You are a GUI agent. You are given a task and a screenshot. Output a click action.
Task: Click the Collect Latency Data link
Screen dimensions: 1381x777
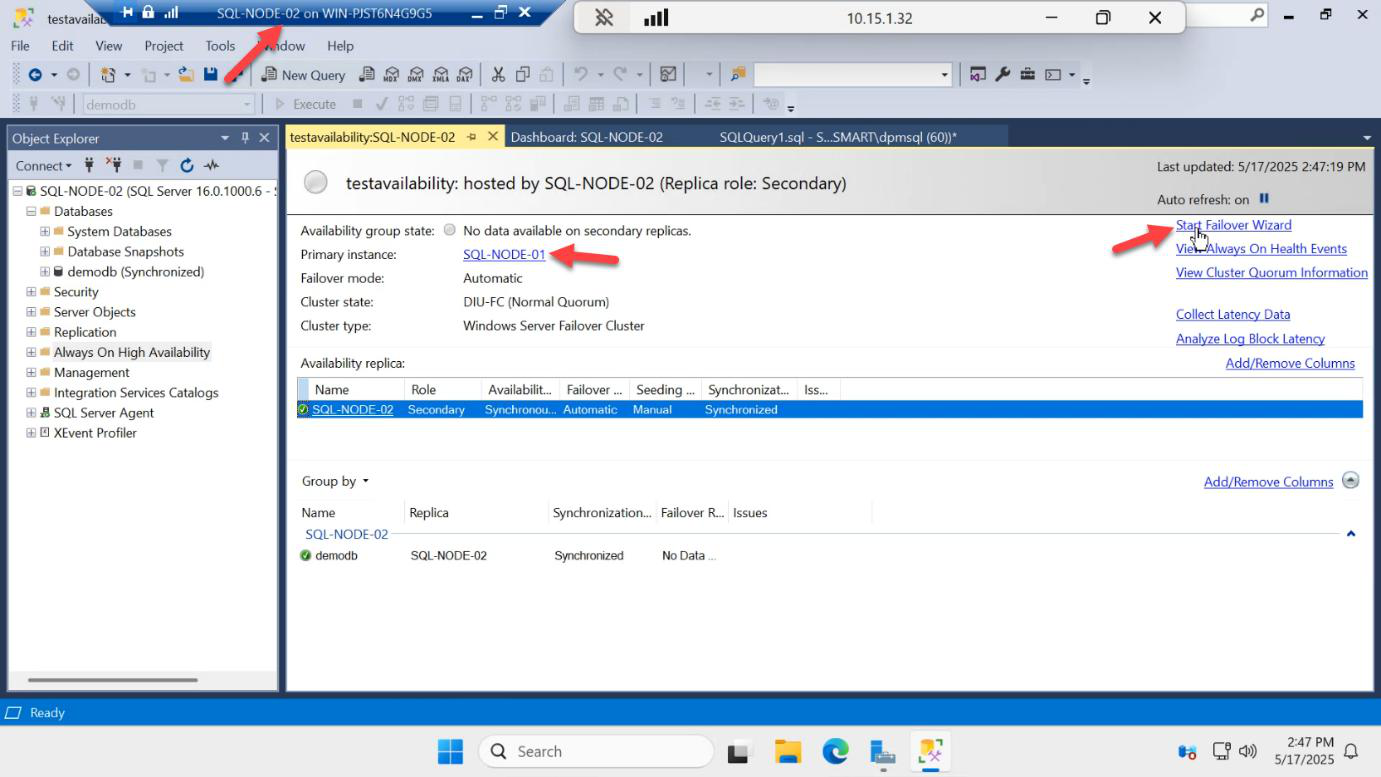tap(1233, 314)
